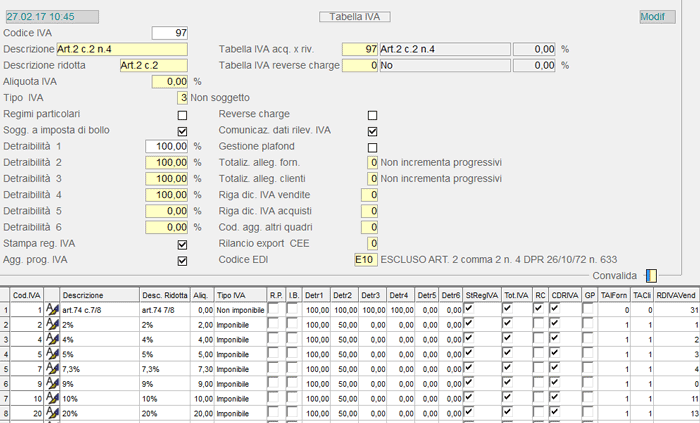This screenshot has width=700, height=423.
Task: Click the edit icon in the 9% row
Action: [x=52, y=383]
